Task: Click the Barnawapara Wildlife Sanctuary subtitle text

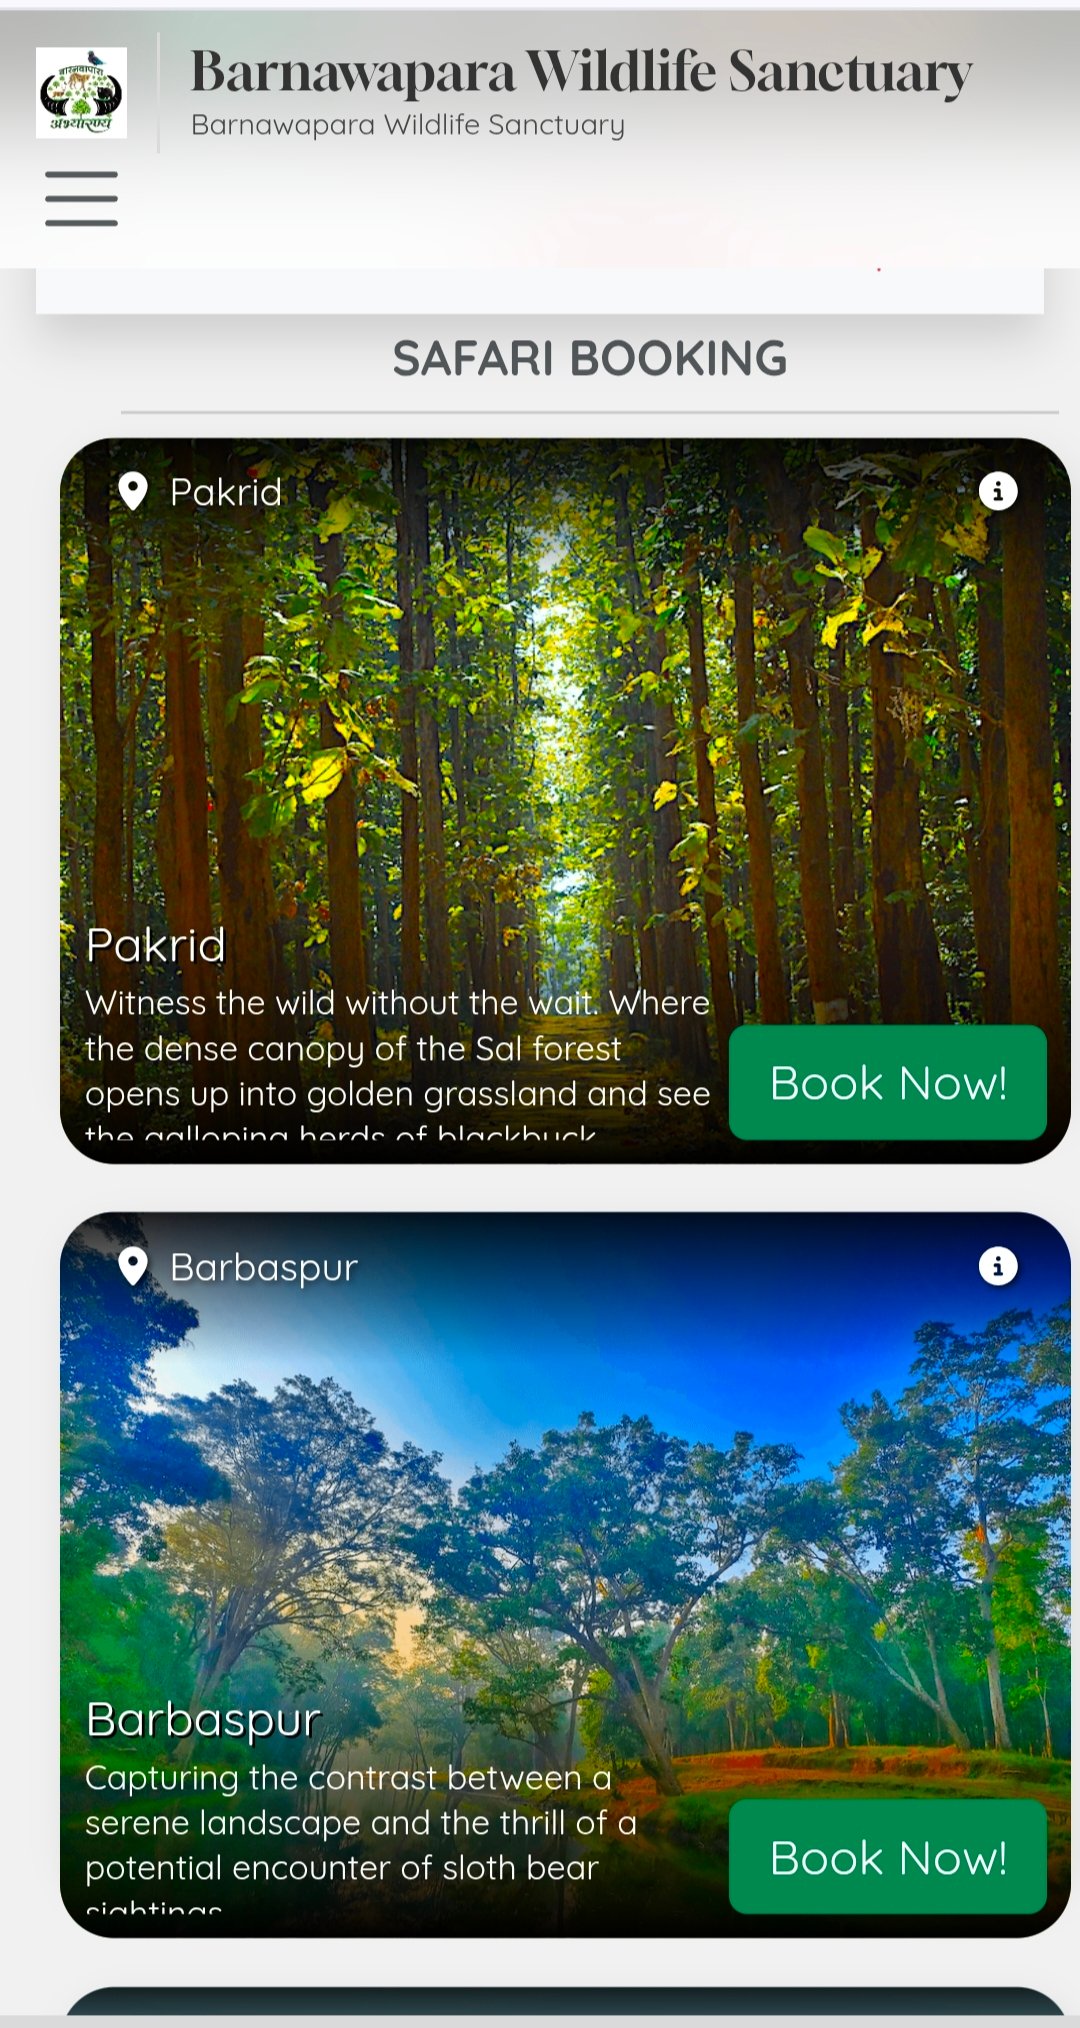Action: (408, 125)
